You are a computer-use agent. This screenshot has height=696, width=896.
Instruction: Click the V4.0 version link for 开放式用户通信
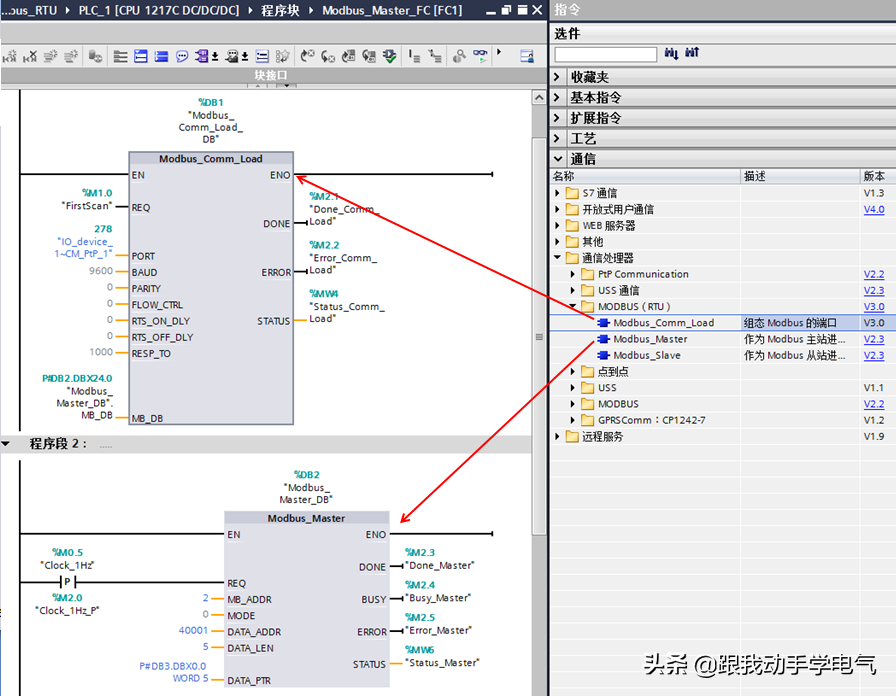coord(873,209)
